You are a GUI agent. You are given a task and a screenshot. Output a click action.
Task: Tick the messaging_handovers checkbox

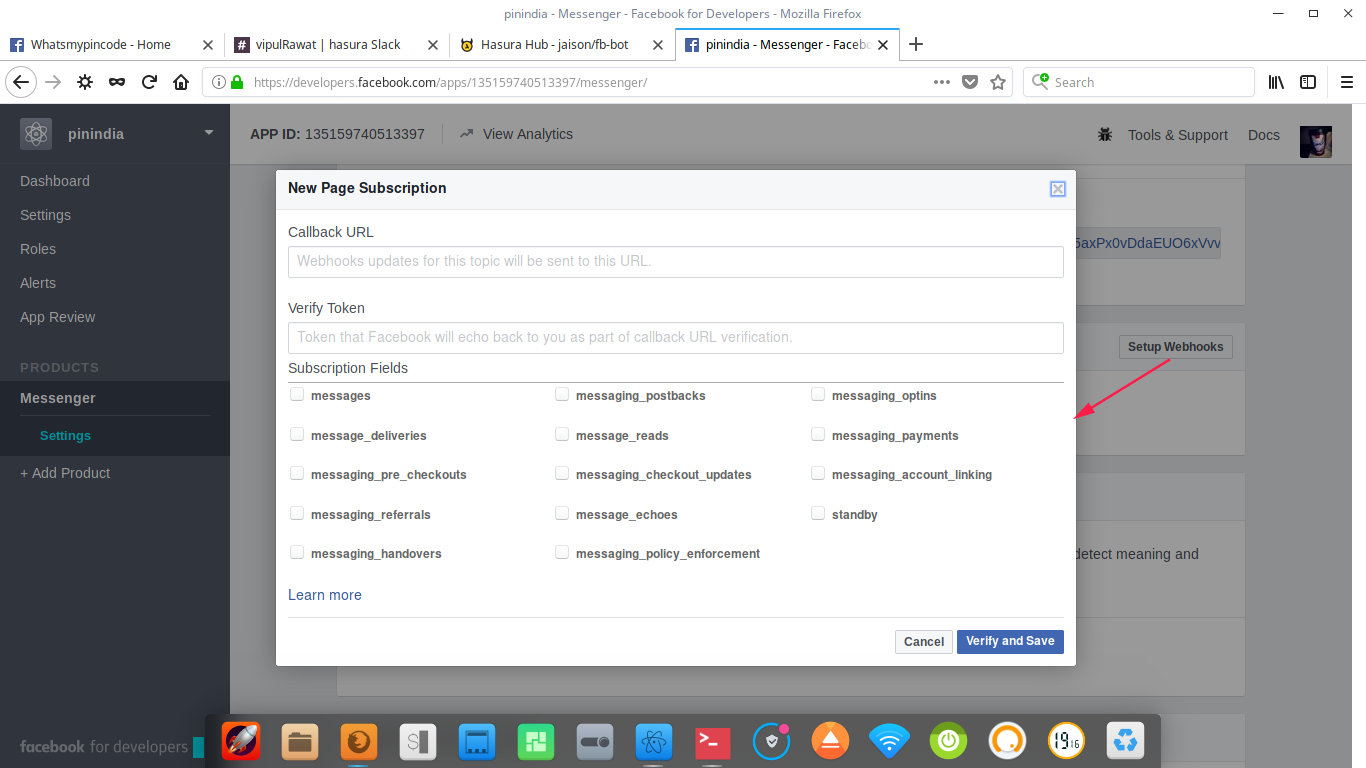297,552
